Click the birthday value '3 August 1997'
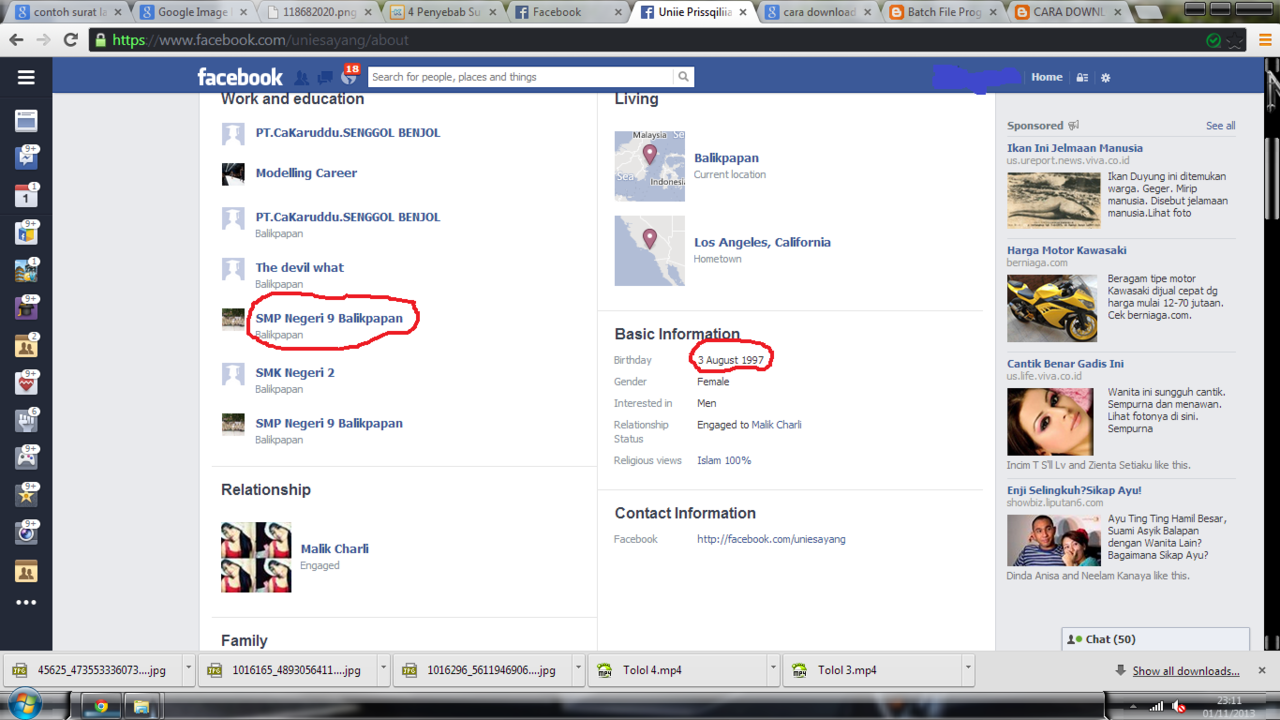Image resolution: width=1280 pixels, height=720 pixels. pyautogui.click(x=730, y=360)
